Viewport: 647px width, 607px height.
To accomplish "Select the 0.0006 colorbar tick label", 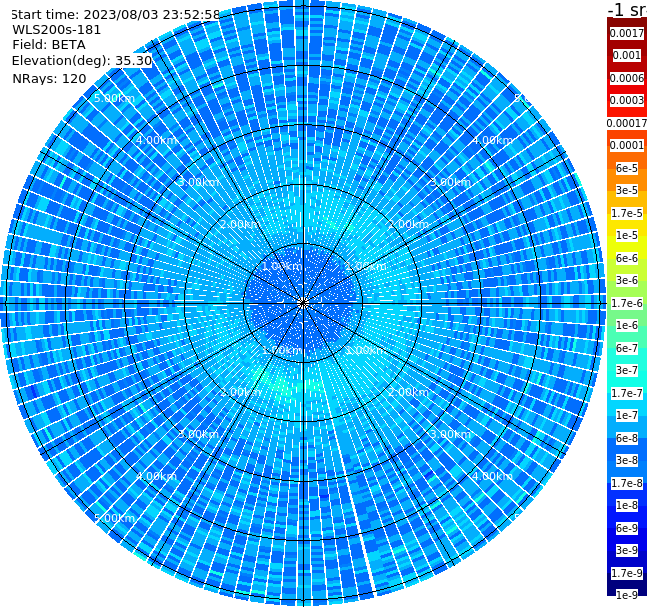I will coord(627,78).
